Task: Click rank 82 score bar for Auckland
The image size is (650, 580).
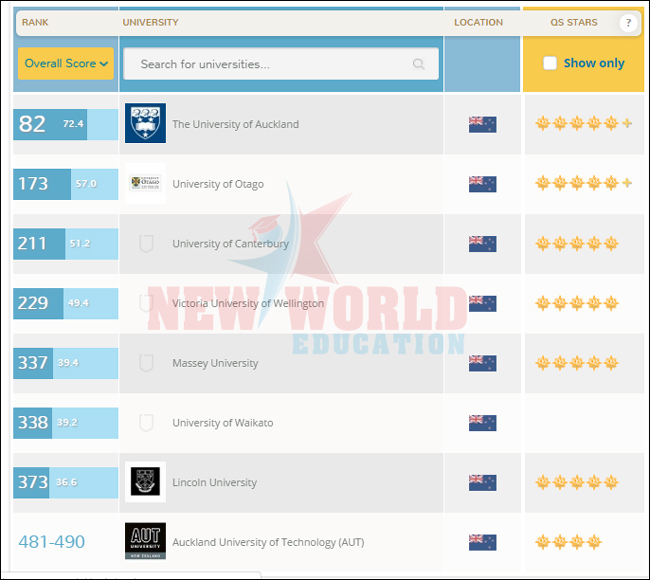Action: point(65,124)
